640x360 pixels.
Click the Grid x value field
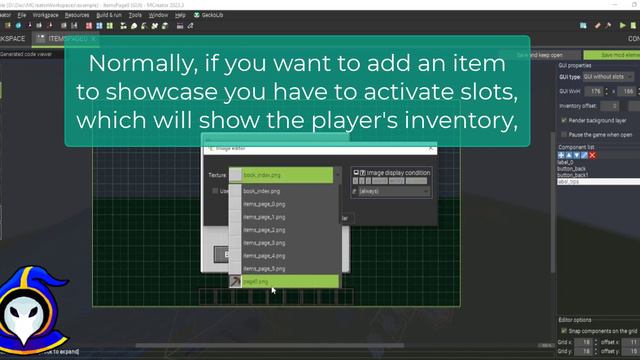coord(583,342)
